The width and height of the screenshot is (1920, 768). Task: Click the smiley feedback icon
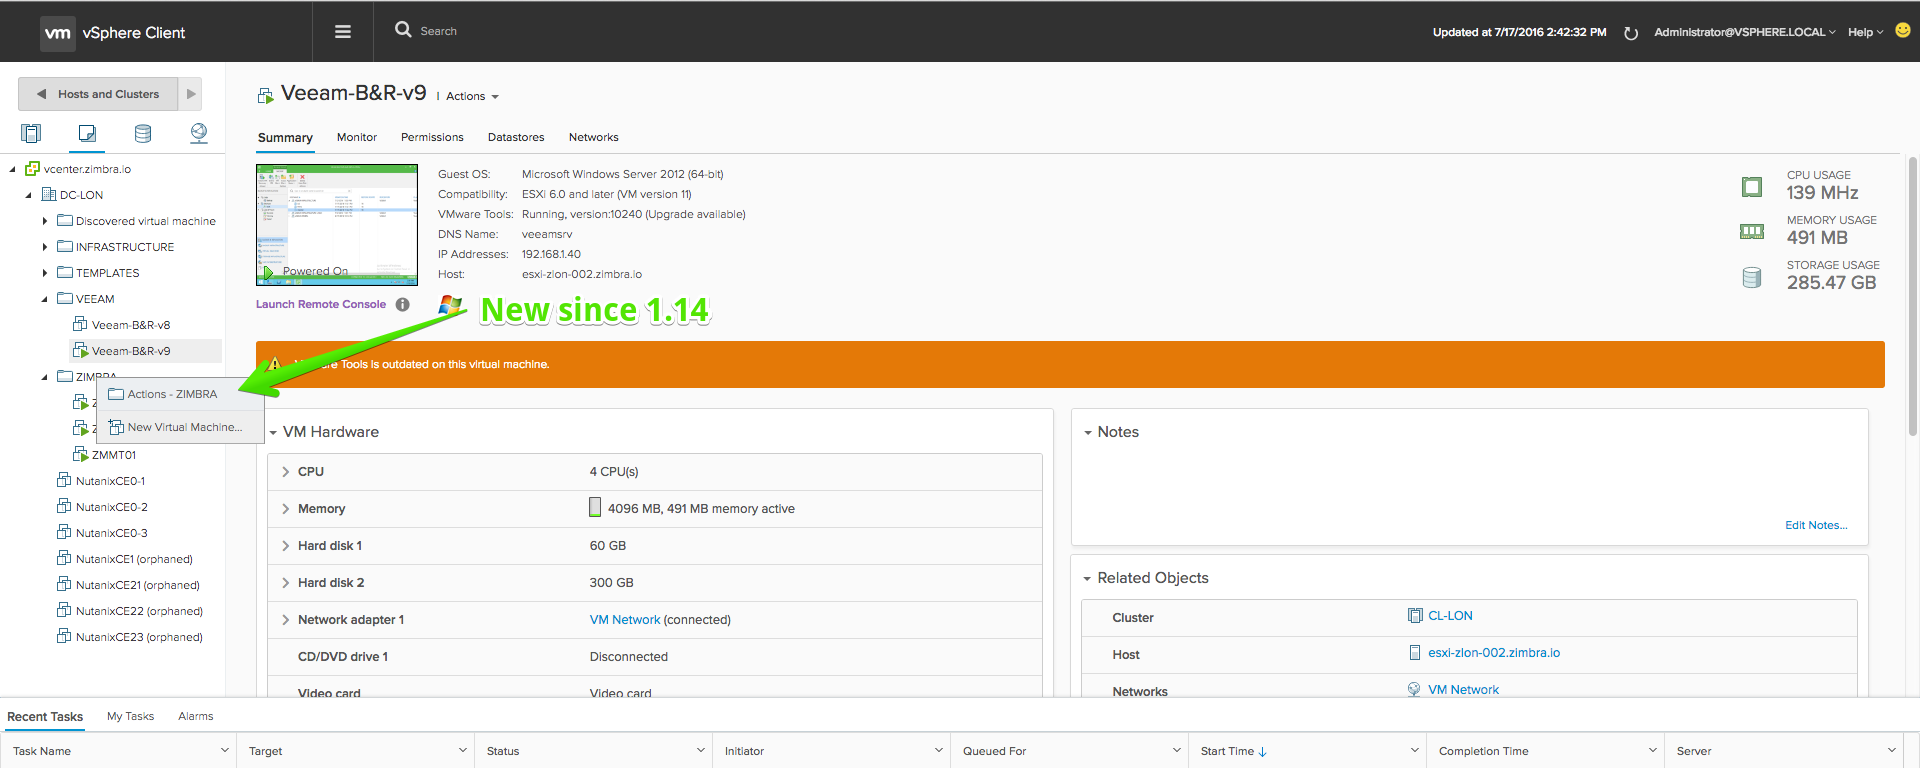(x=1903, y=31)
